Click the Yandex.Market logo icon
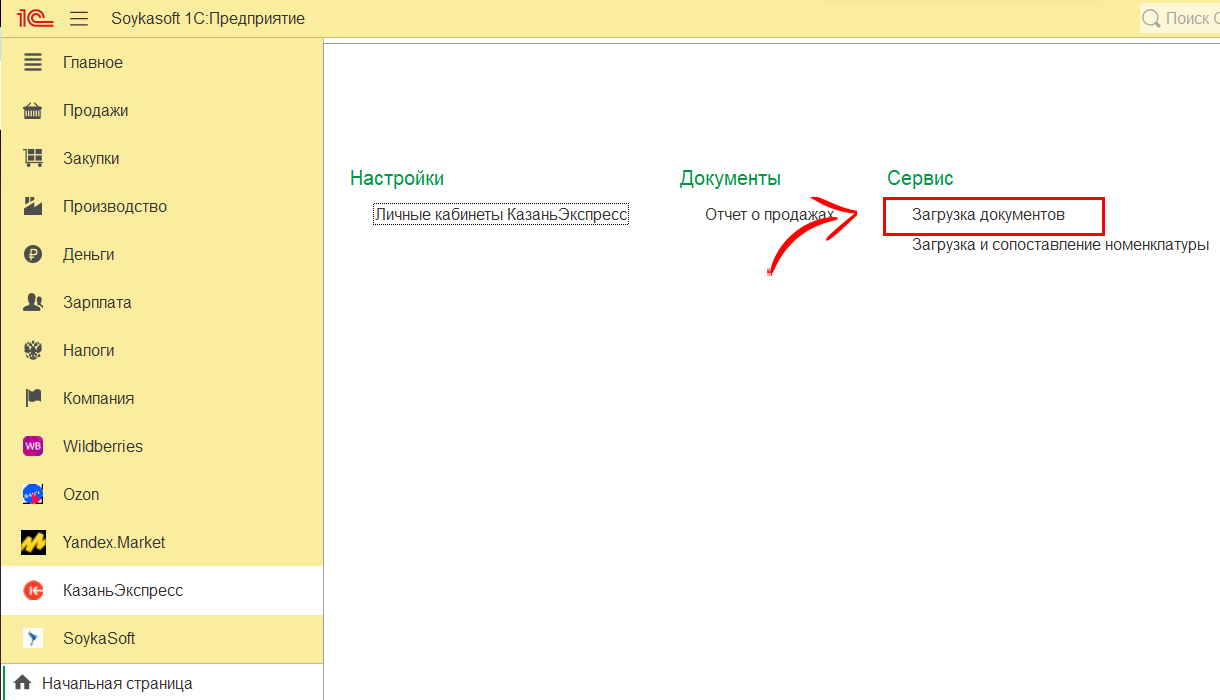1220x700 pixels. pyautogui.click(x=33, y=542)
